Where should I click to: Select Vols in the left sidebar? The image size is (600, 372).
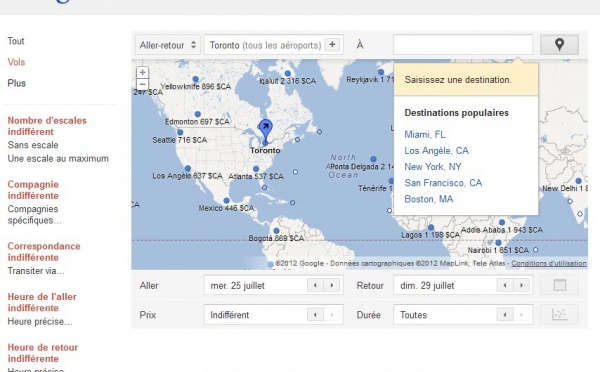(x=16, y=62)
